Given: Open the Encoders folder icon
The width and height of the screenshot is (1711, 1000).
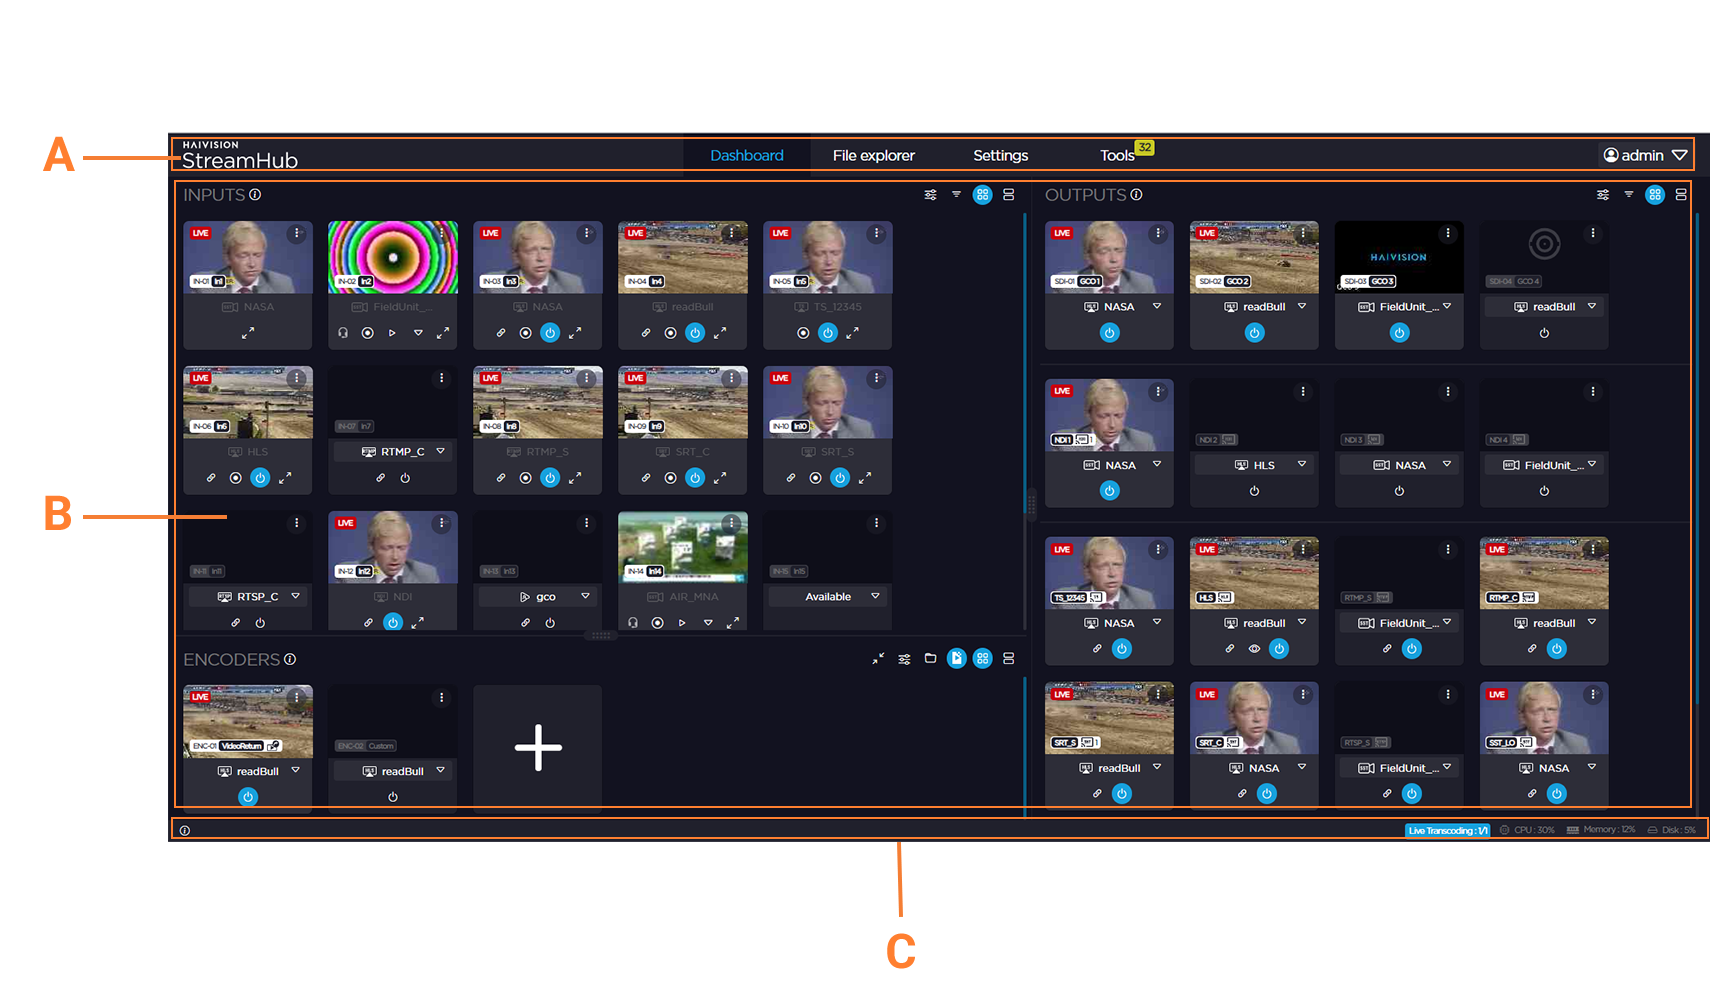Looking at the screenshot, I should pos(930,659).
